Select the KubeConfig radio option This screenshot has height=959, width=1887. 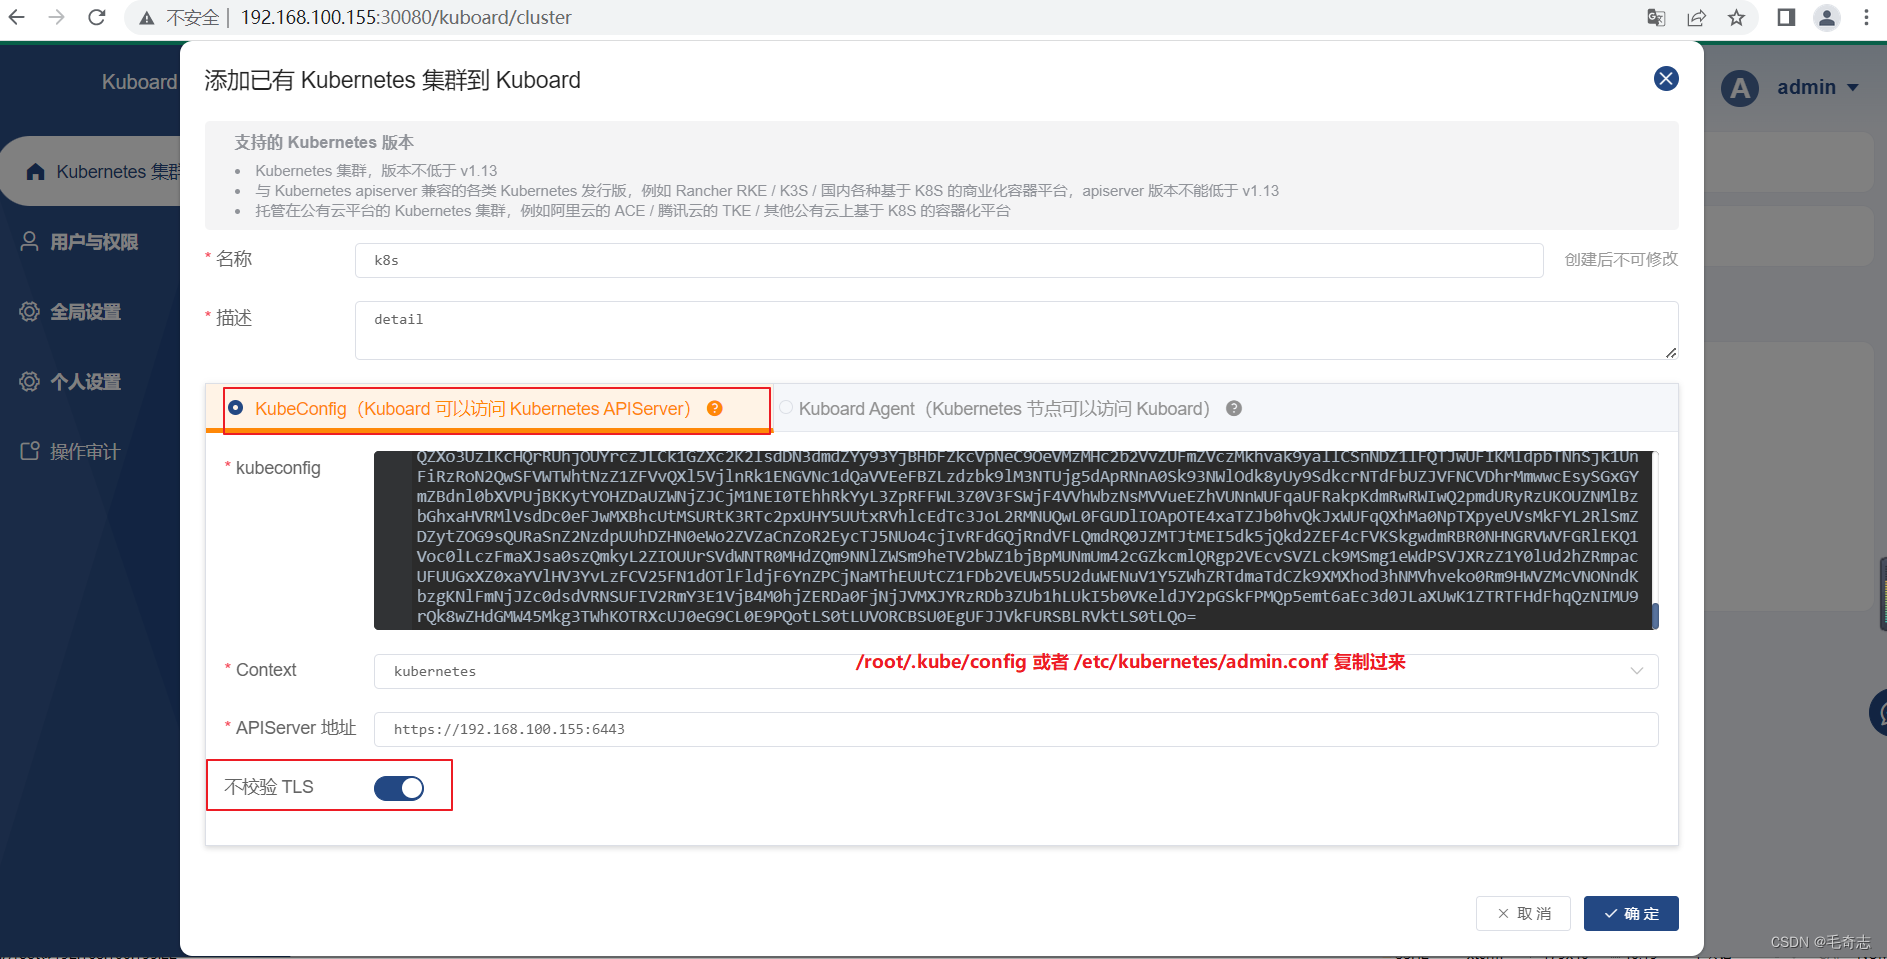click(236, 408)
